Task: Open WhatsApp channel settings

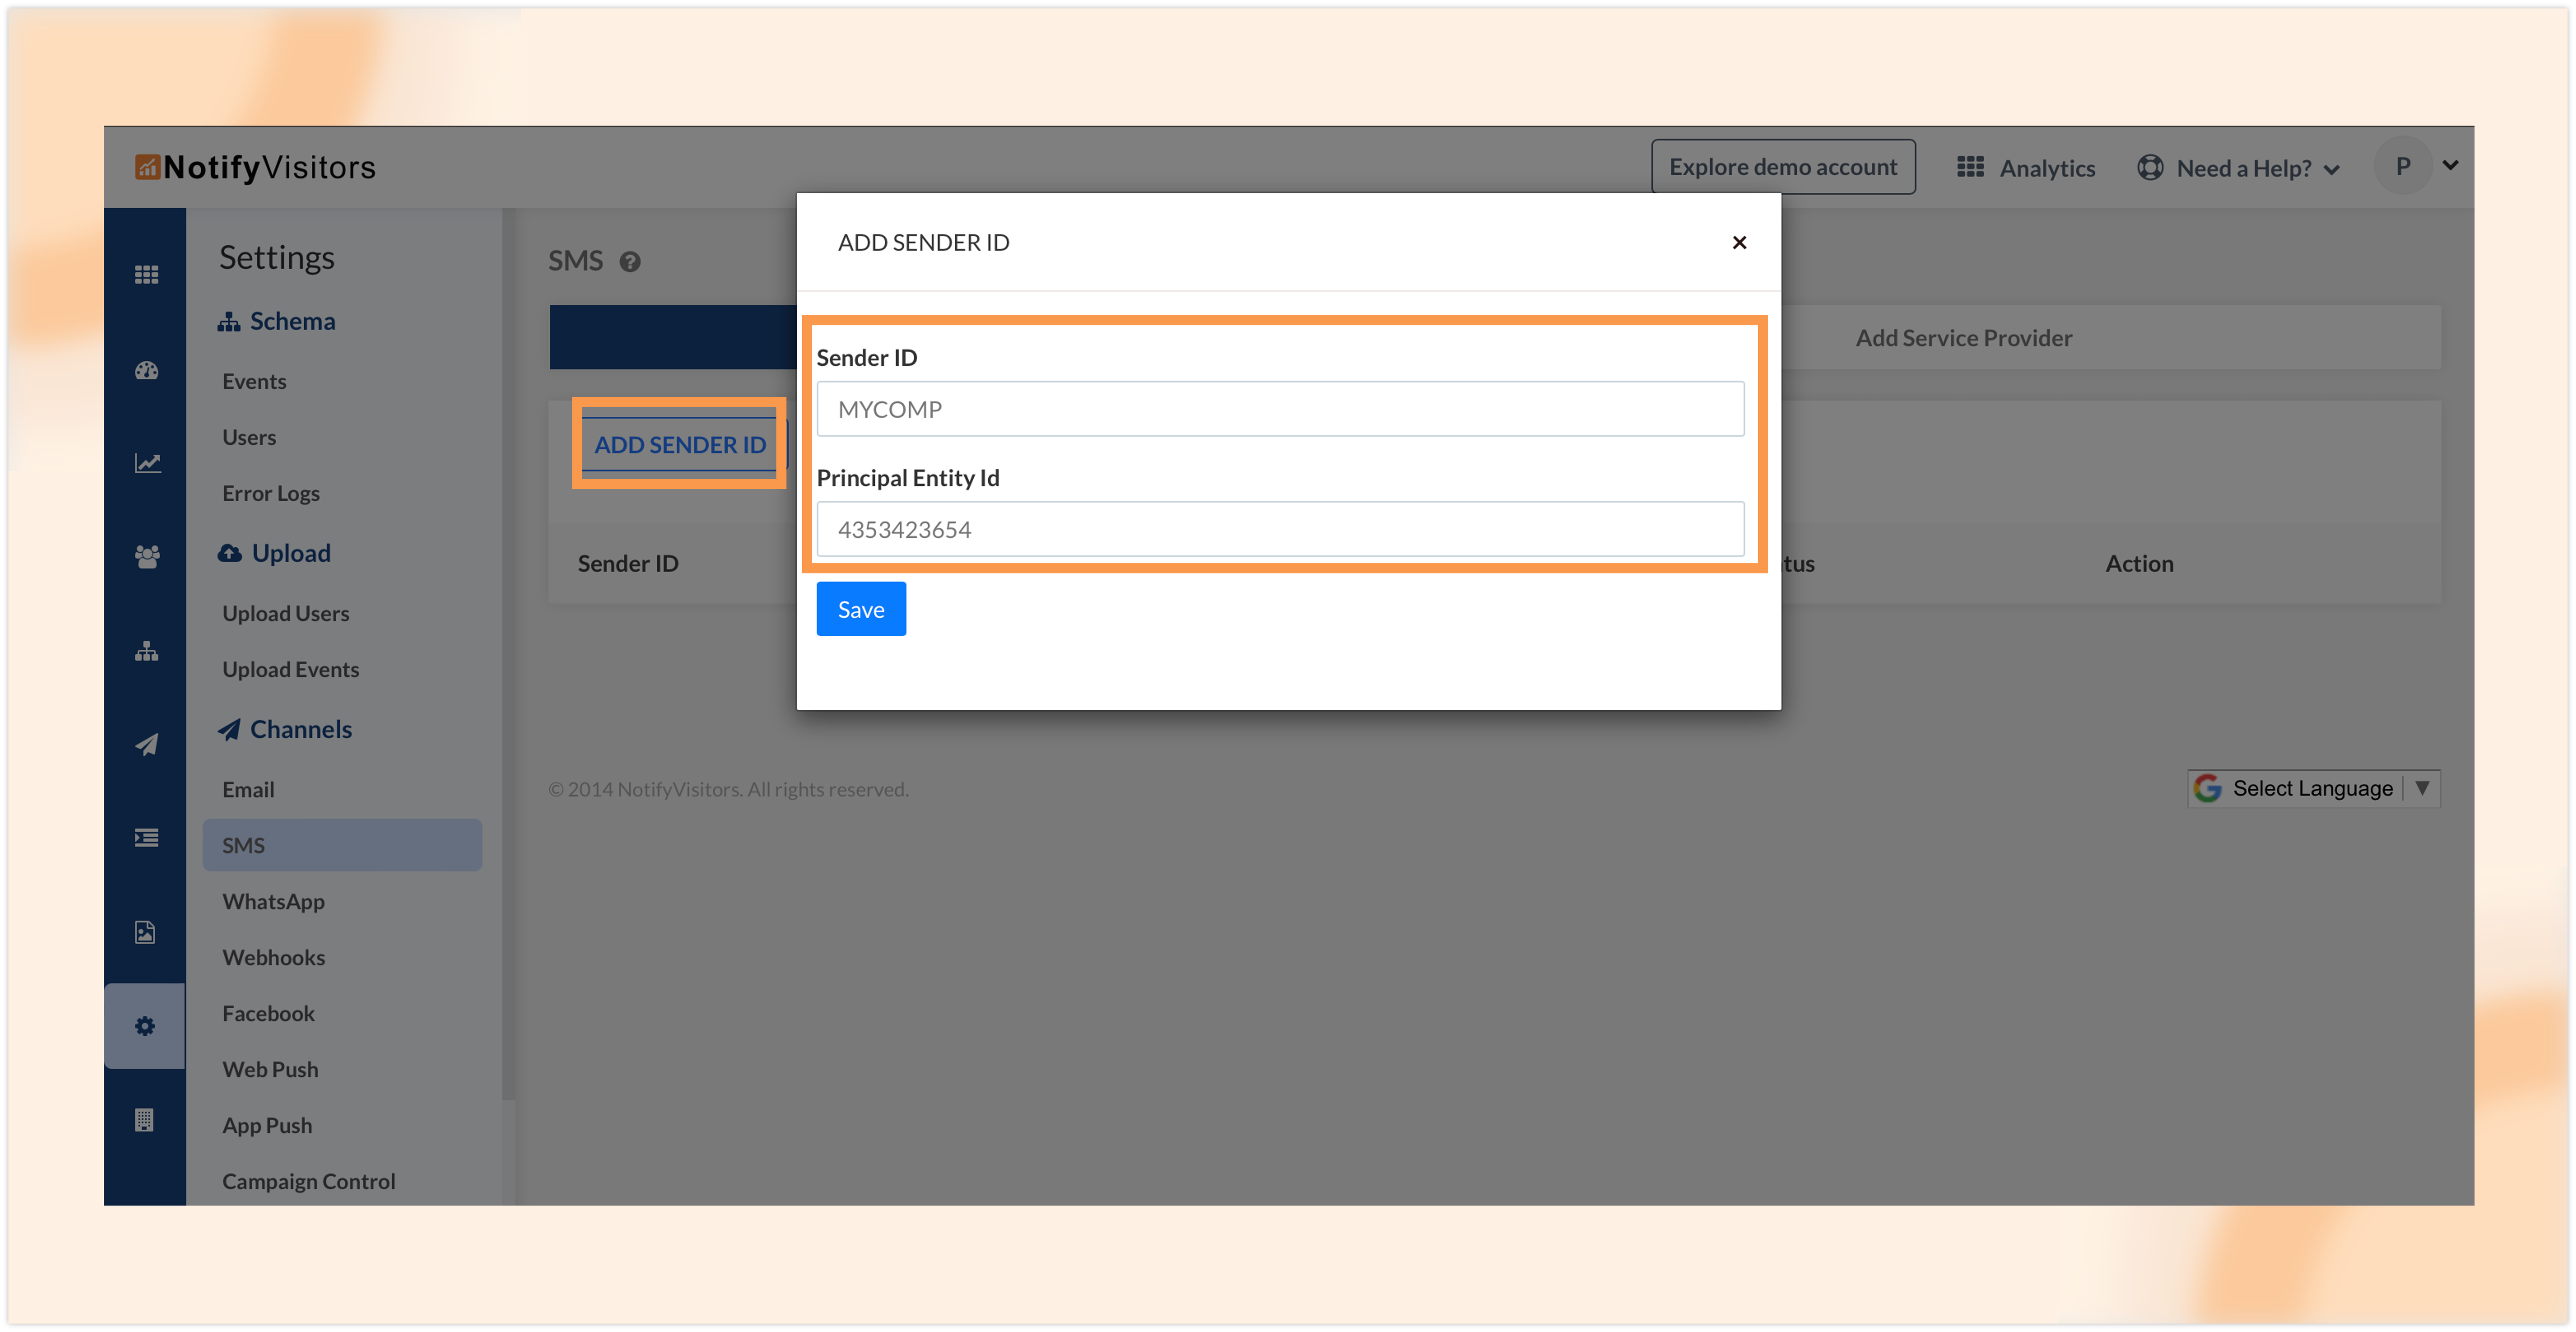Action: 273,901
